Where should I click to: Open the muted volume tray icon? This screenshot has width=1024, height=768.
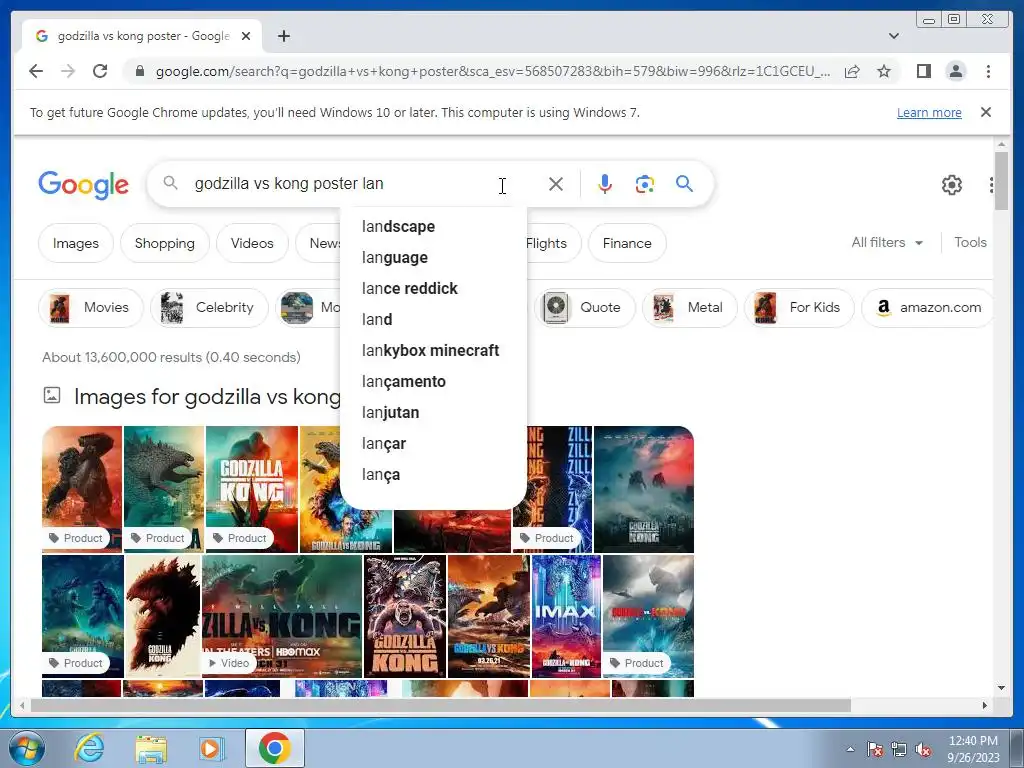(922, 750)
